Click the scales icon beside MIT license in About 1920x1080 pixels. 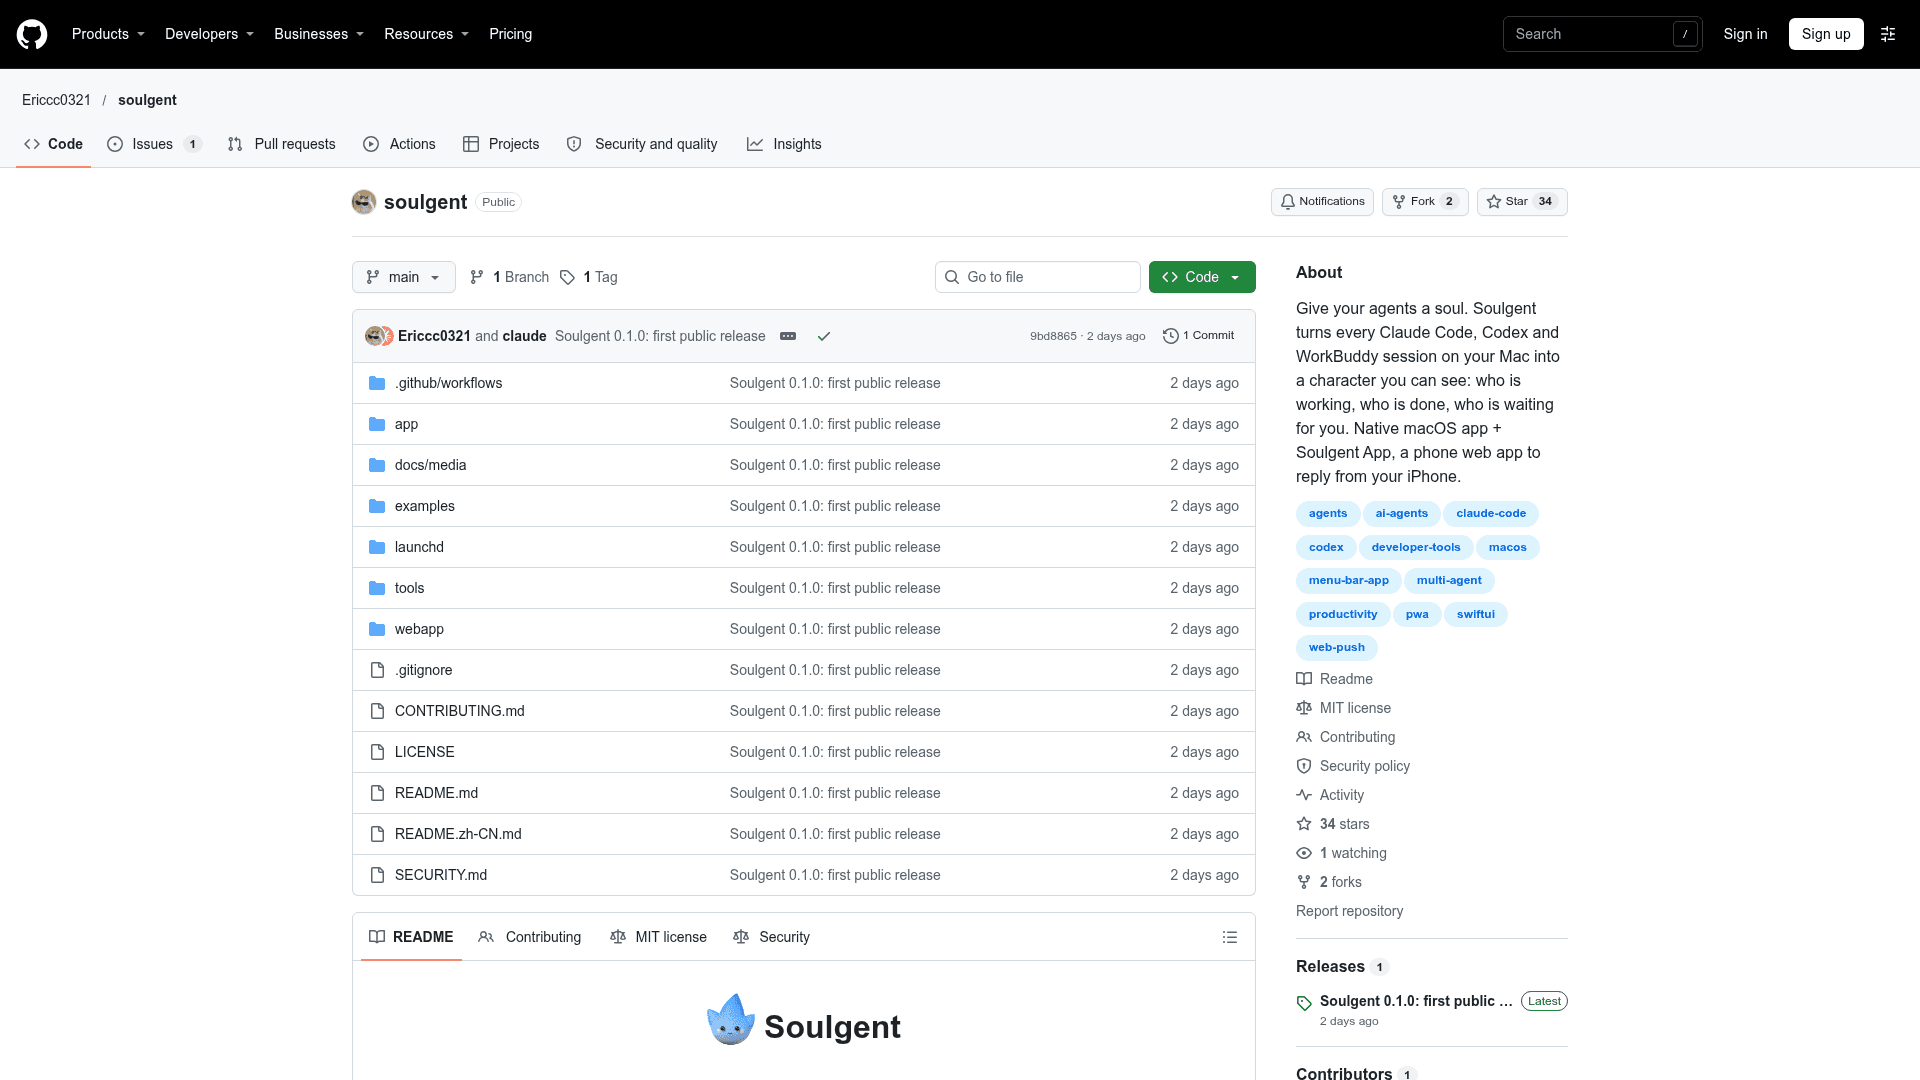coord(1304,708)
